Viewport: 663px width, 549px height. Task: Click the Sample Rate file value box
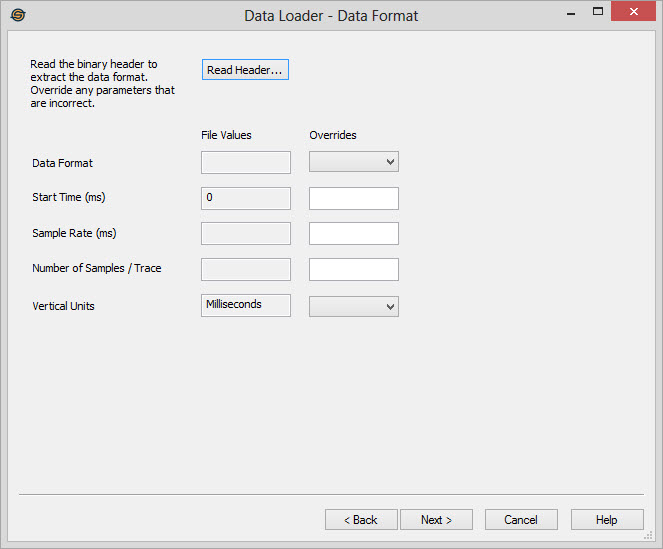(x=246, y=234)
